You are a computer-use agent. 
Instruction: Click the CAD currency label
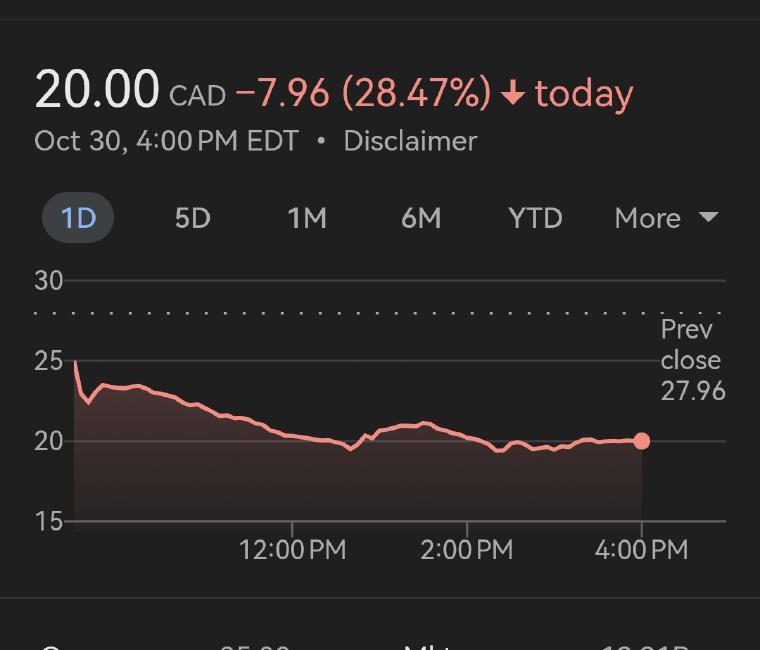(197, 96)
